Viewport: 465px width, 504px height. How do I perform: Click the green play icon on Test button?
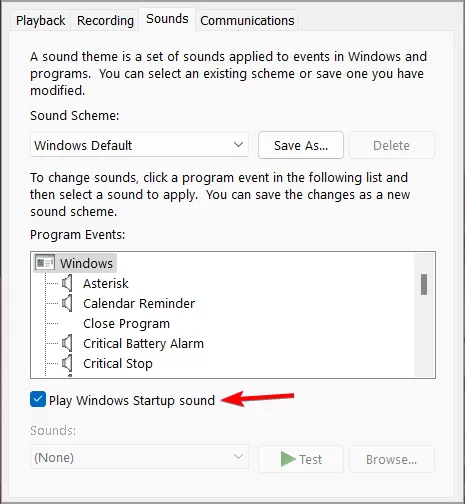pyautogui.click(x=288, y=459)
